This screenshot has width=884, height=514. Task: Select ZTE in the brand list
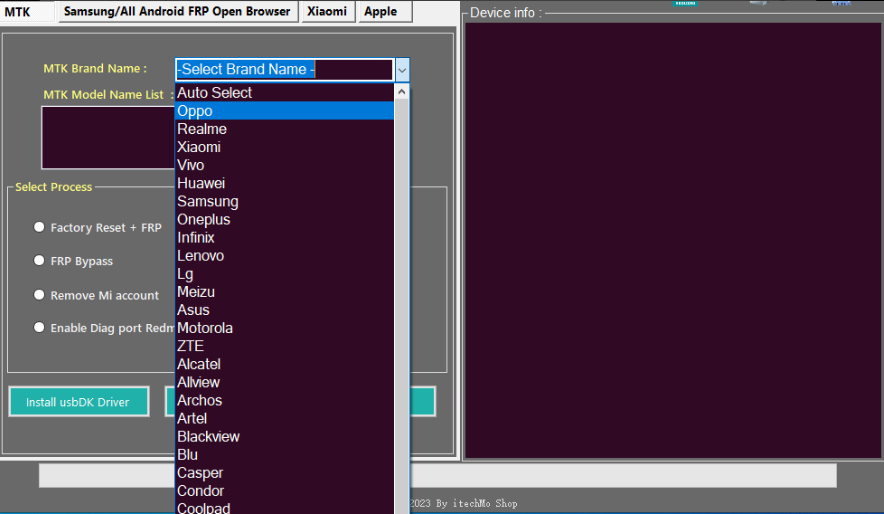pyautogui.click(x=285, y=346)
